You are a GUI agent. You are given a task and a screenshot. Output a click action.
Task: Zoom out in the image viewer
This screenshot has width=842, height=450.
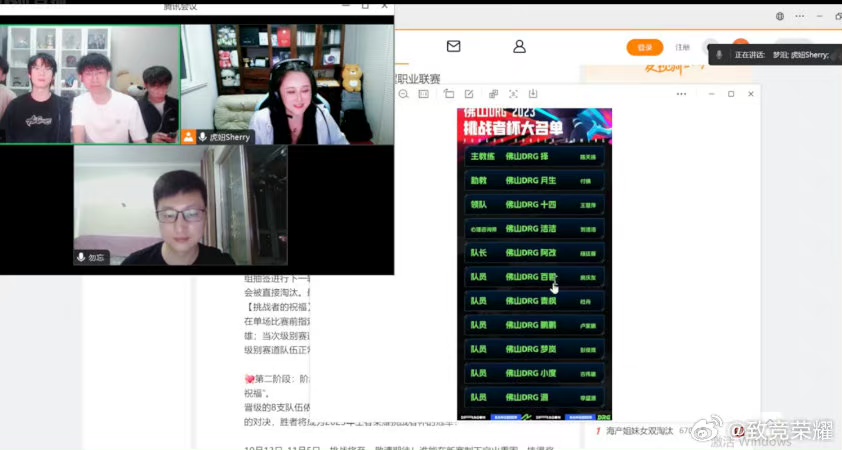[404, 94]
